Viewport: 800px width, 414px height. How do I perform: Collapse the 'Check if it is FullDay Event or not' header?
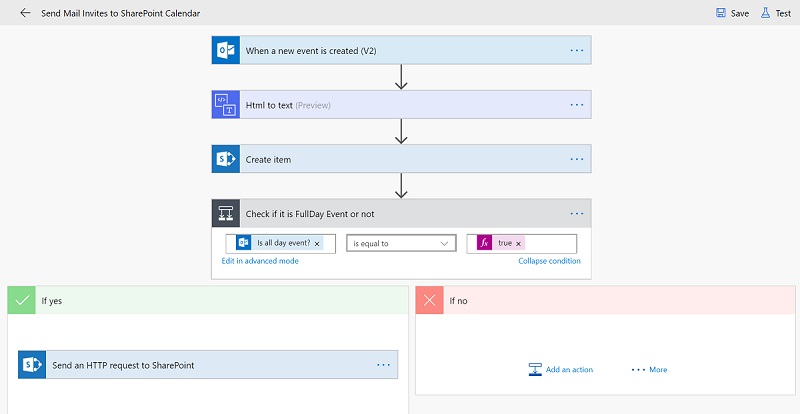(x=402, y=213)
